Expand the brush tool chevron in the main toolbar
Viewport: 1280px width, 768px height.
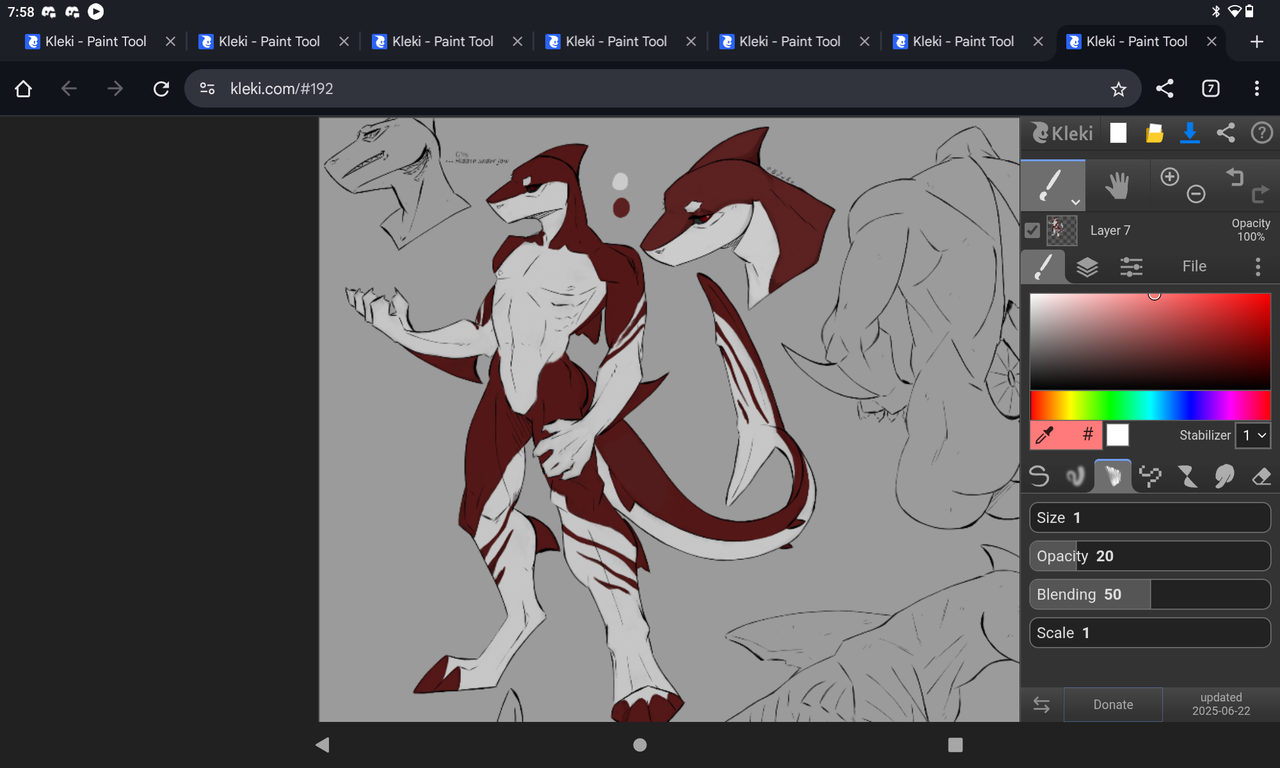(x=1075, y=201)
